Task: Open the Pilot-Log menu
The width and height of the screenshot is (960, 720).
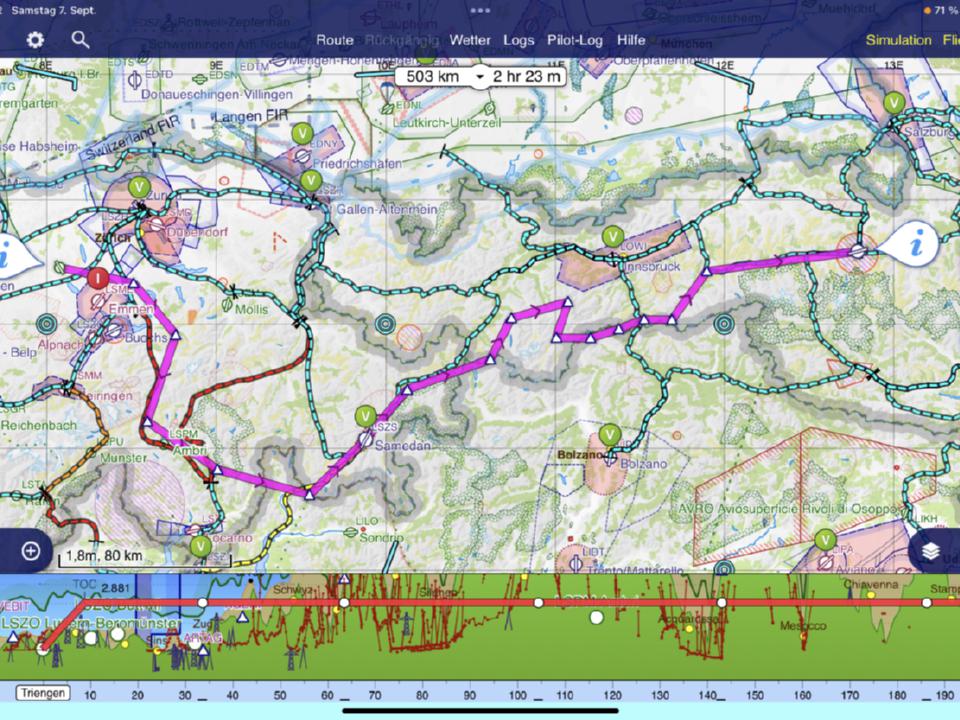Action: [575, 40]
